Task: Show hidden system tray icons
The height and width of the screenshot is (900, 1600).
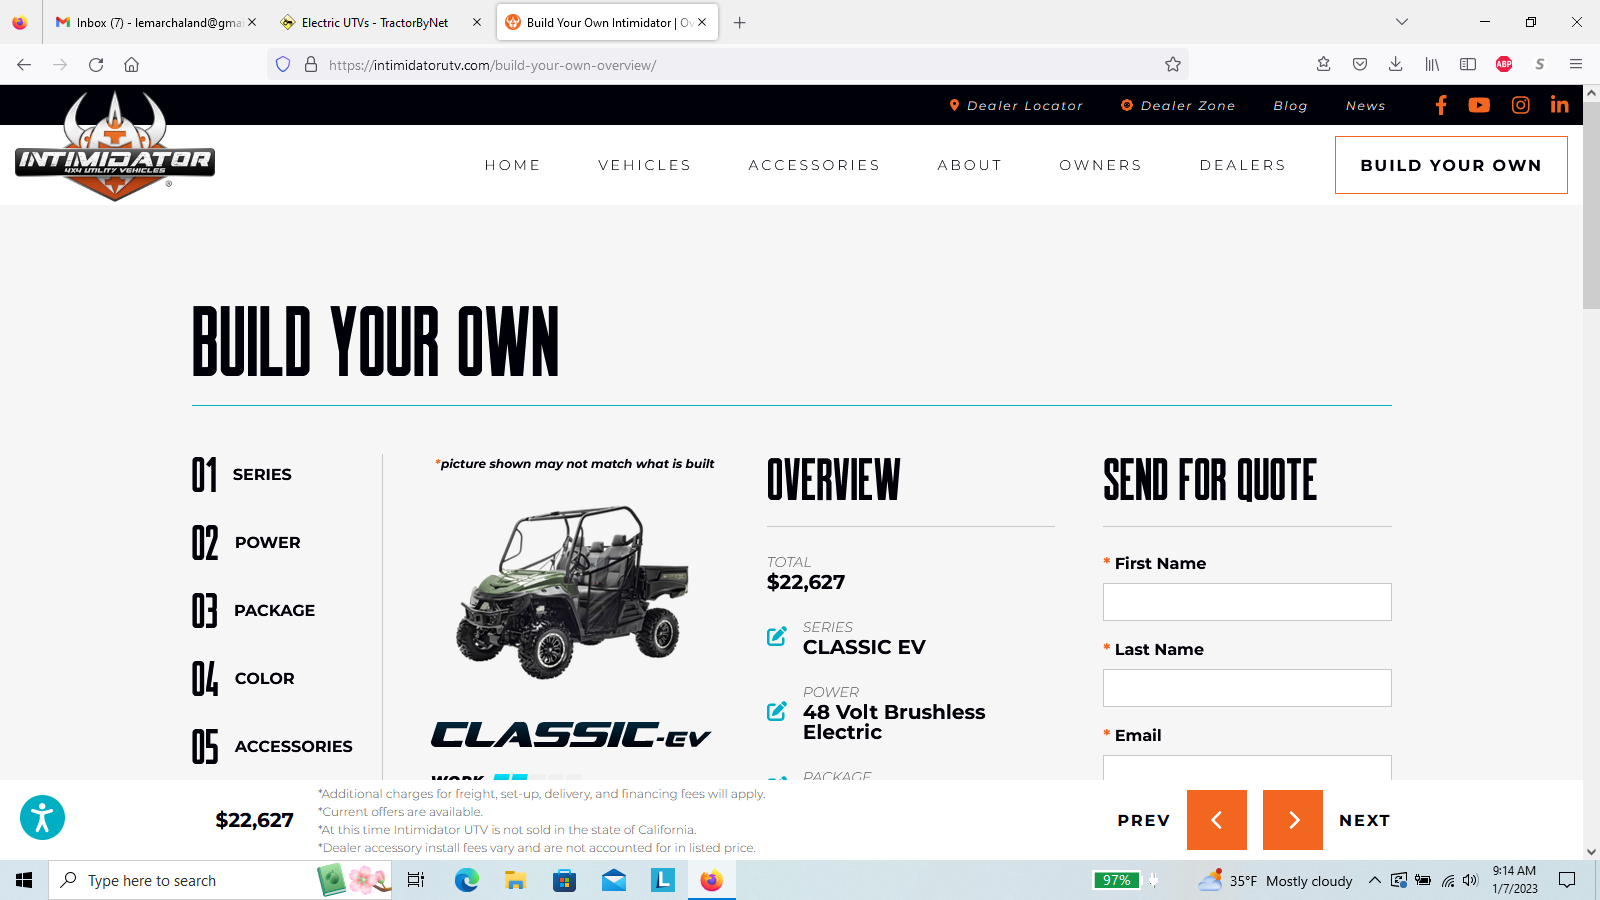Action: point(1374,880)
